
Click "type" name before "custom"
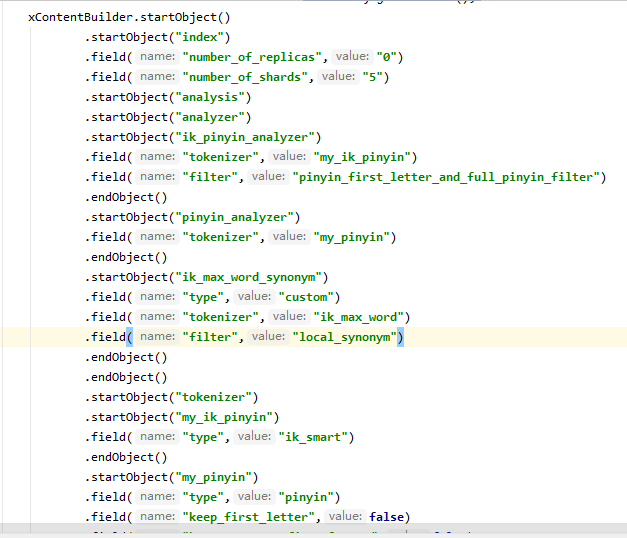pyautogui.click(x=203, y=297)
